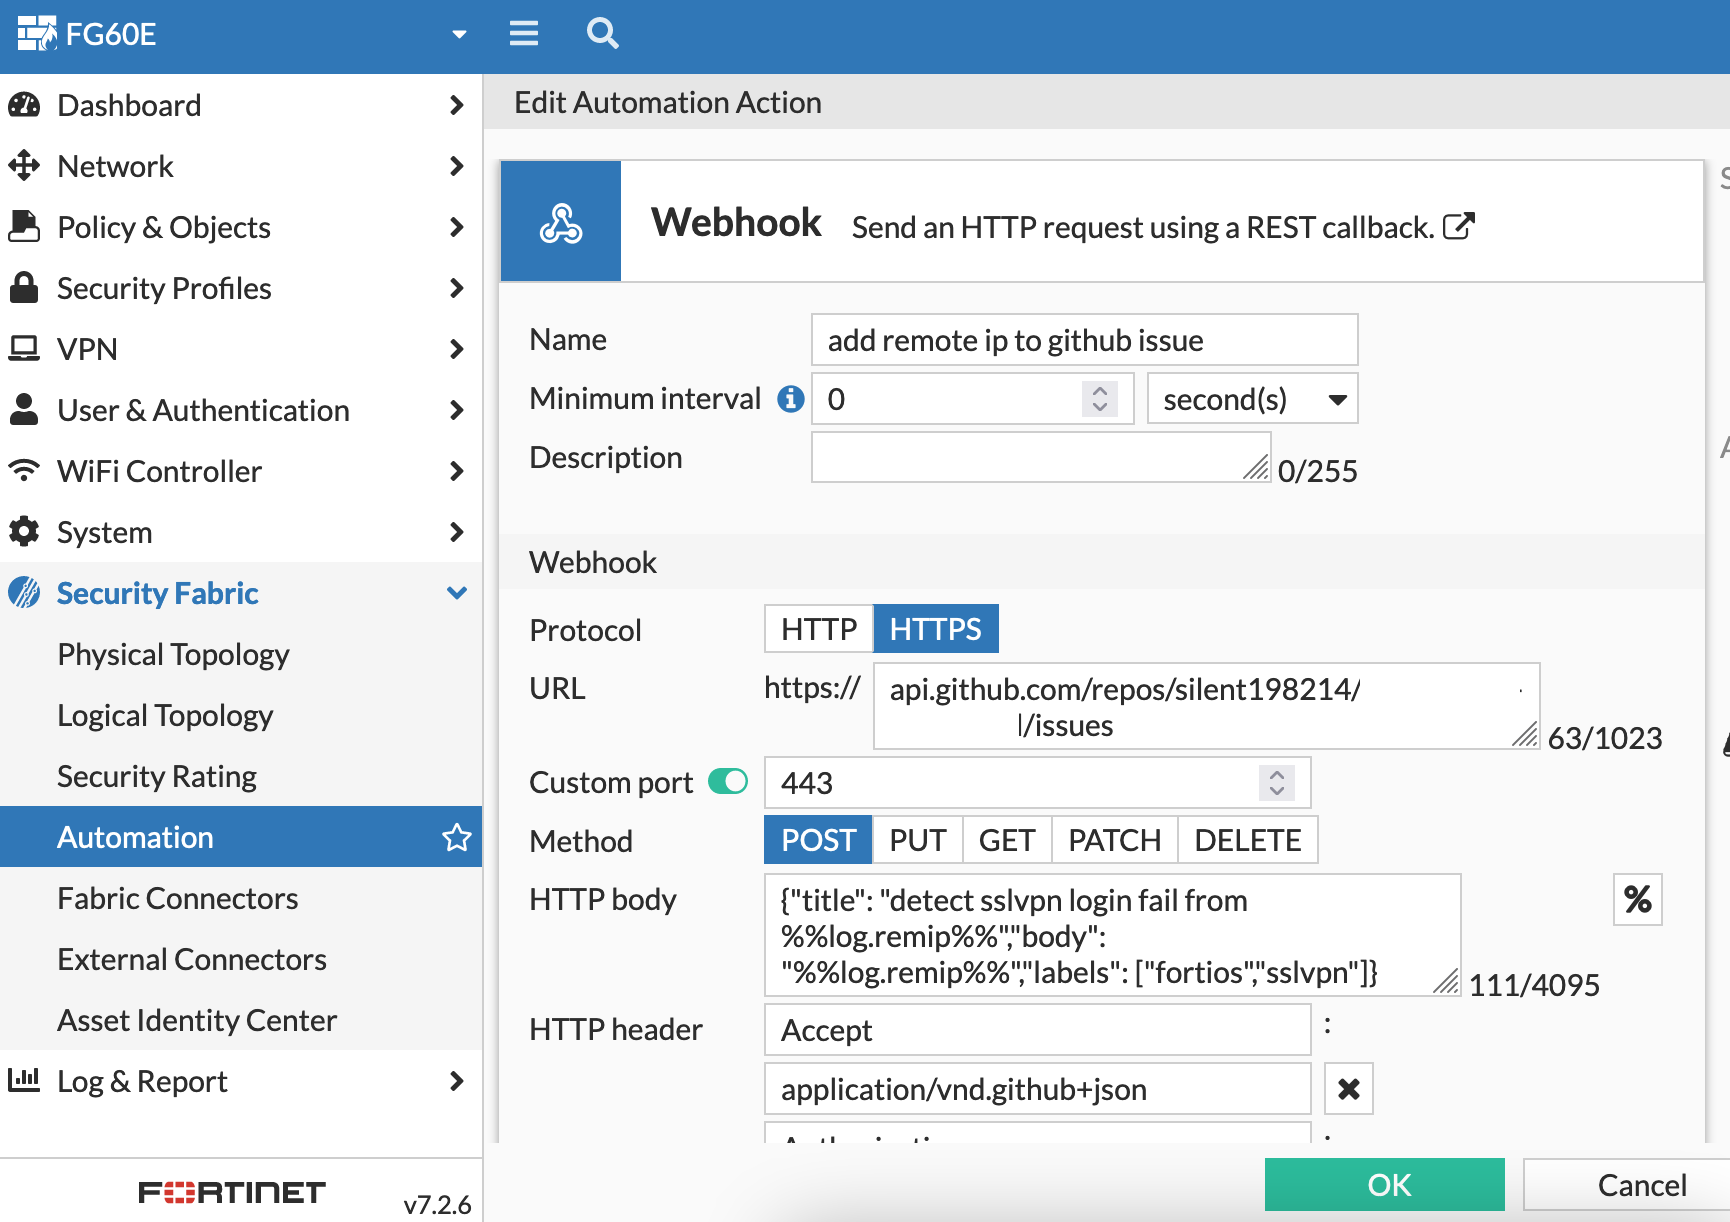Click the Webhook icon in the header
Screen dimensions: 1730x1222
[561, 221]
